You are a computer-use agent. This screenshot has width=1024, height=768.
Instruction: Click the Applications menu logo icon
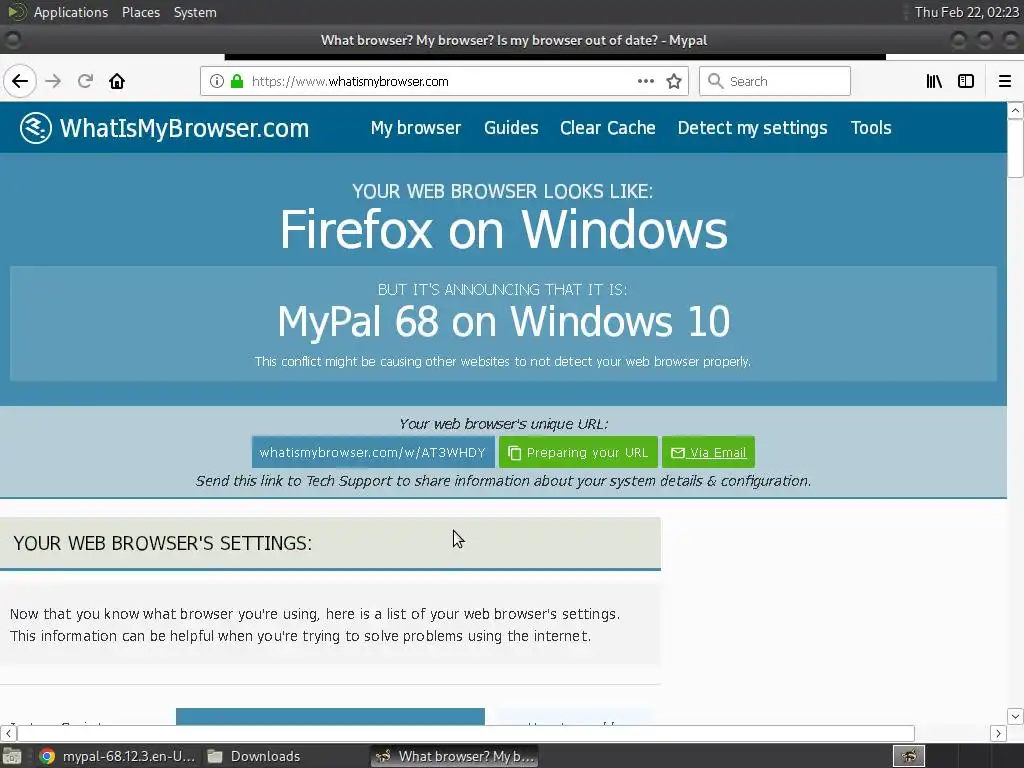coord(18,12)
